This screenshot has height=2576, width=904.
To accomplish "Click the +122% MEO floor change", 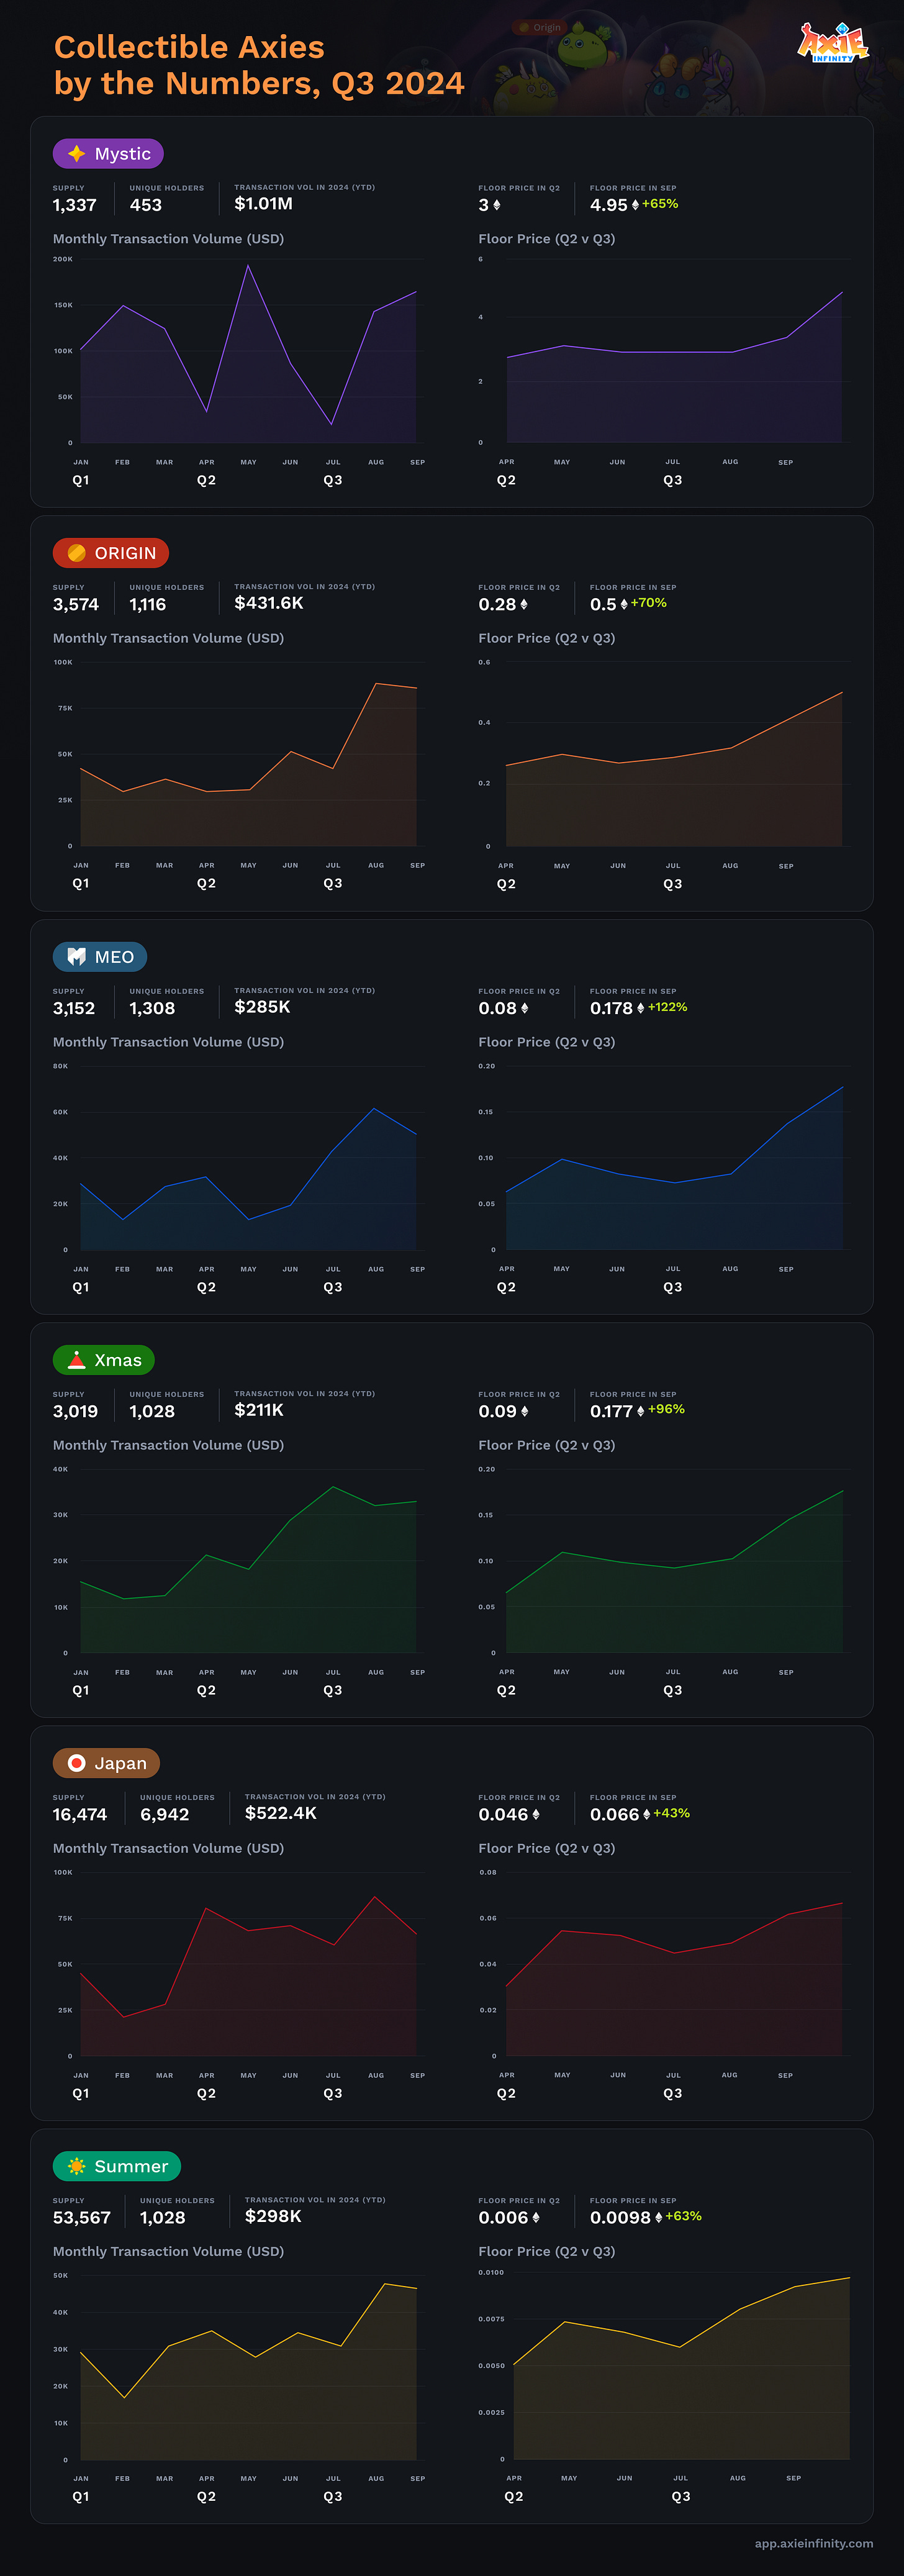I will pyautogui.click(x=668, y=1007).
